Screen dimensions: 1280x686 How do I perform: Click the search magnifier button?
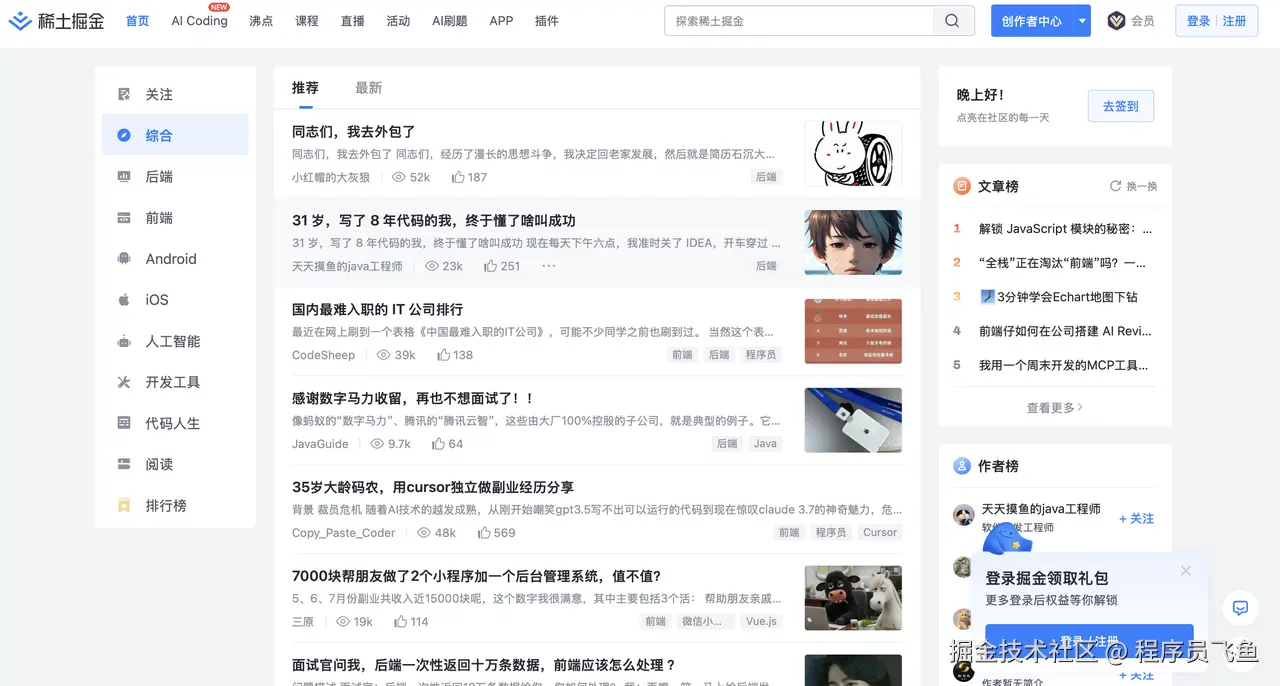(952, 21)
